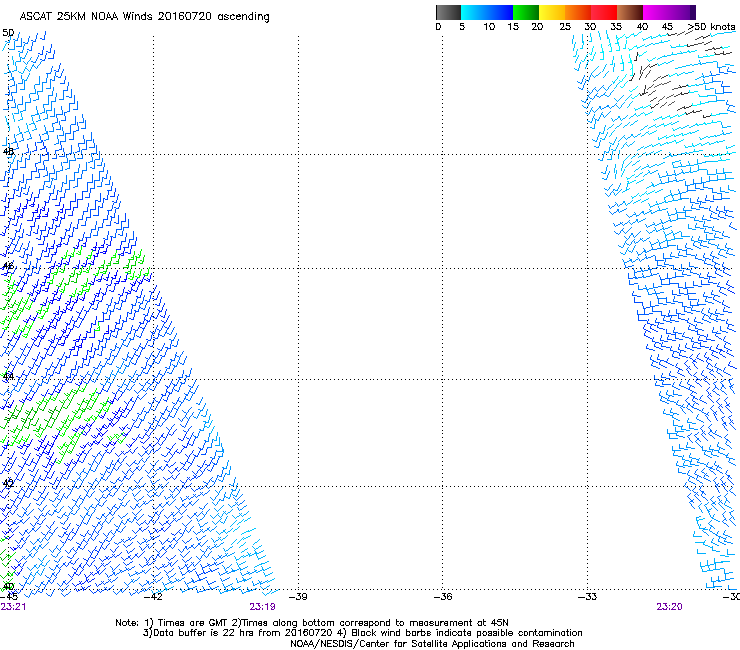
Task: Click the red 30-35 knots legend segment
Action: (604, 12)
